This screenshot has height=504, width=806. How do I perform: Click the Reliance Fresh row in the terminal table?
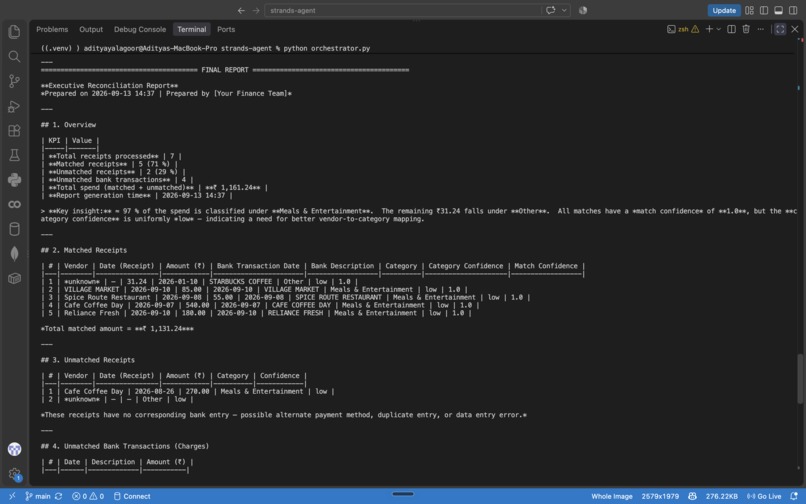[x=256, y=313]
